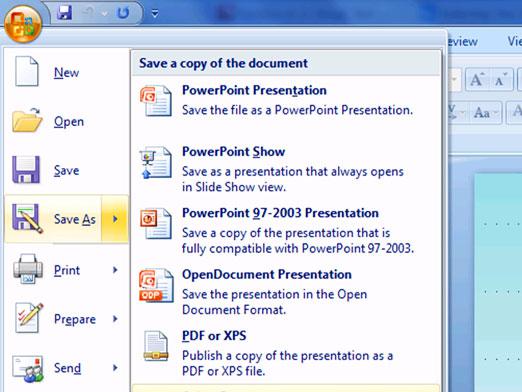Screen dimensions: 522x392
Task: Choose Print from the Office menu
Action: pos(67,270)
